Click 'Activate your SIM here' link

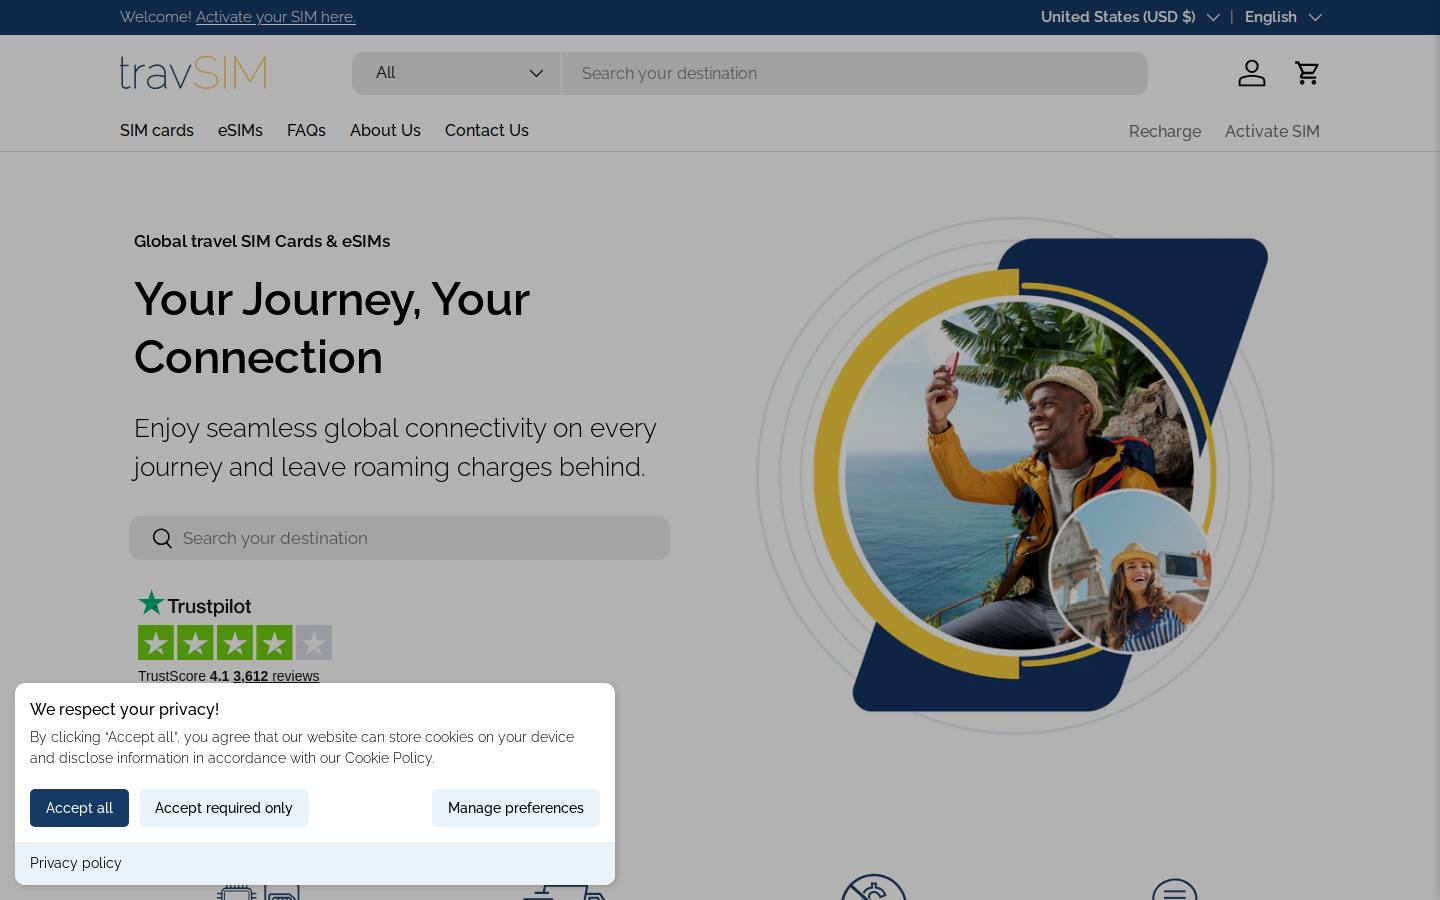pyautogui.click(x=276, y=17)
